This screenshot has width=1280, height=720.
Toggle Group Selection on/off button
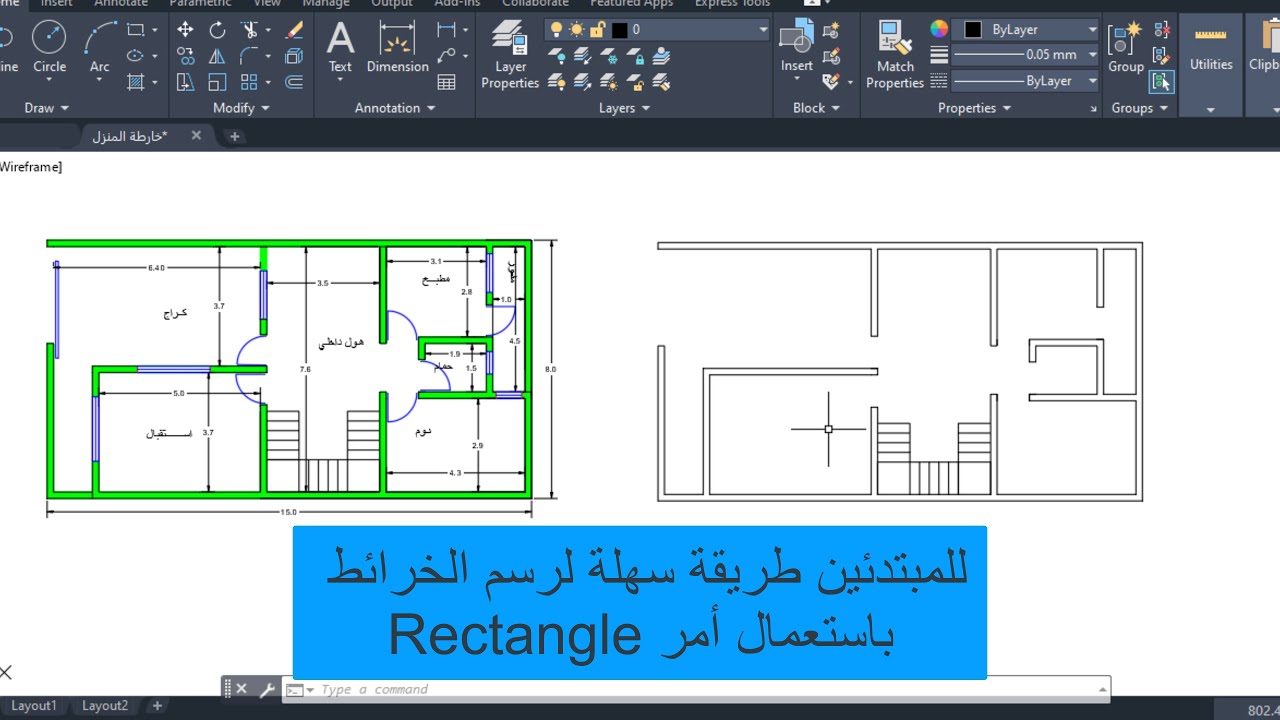tap(1161, 82)
